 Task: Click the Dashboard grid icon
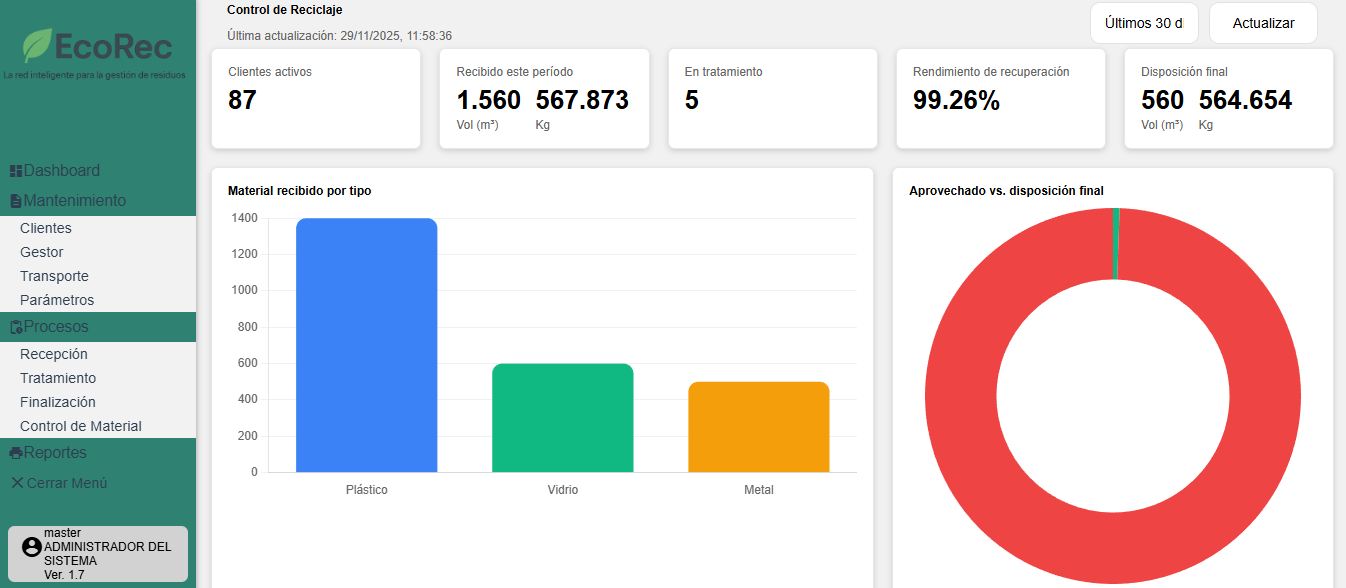(x=16, y=171)
